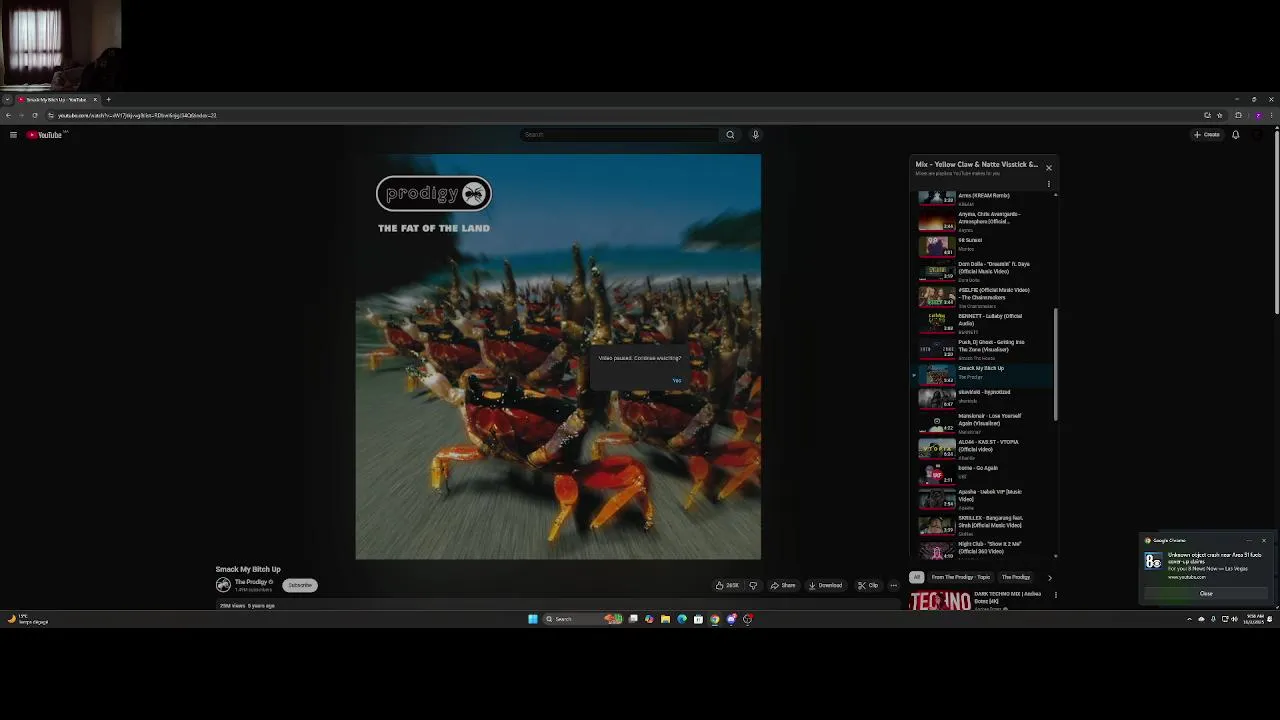Viewport: 1280px width, 720px height.
Task: Open Microsoft Edge from taskbar
Action: (x=682, y=619)
